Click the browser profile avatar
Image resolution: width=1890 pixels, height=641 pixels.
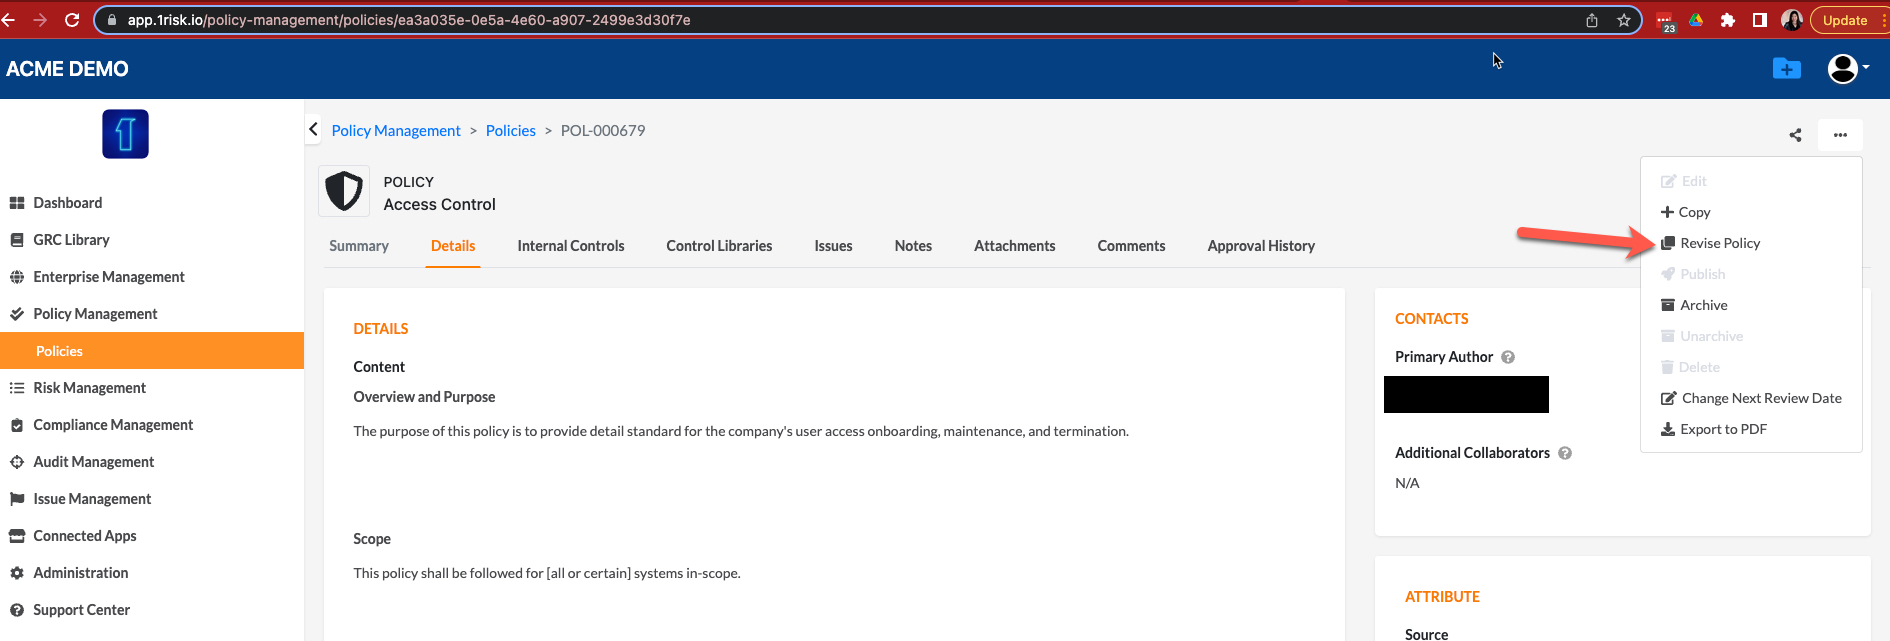click(1792, 20)
